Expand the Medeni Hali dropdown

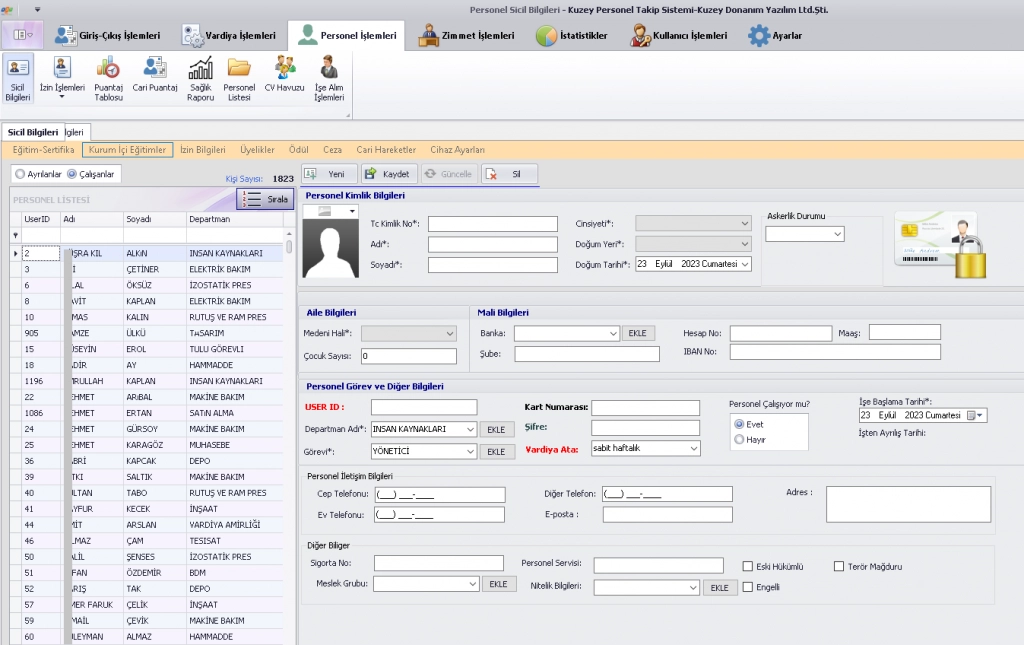click(448, 334)
